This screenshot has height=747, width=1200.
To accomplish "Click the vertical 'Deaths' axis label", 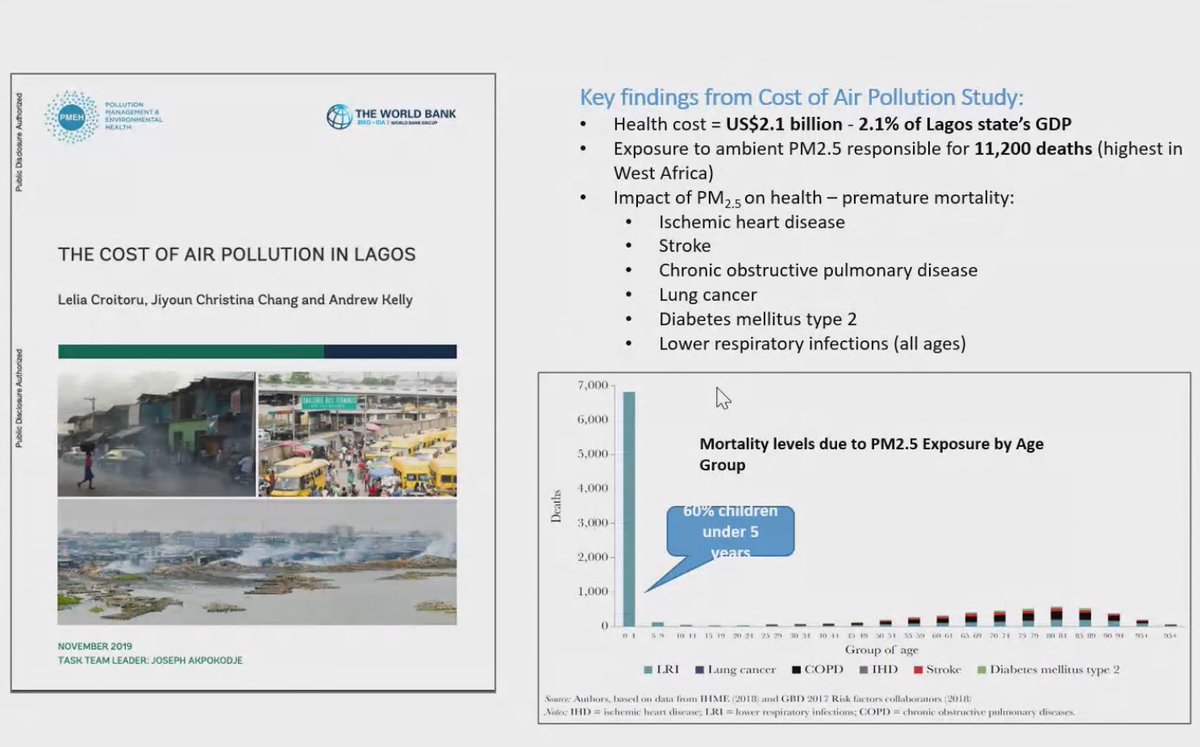I will pyautogui.click(x=556, y=506).
